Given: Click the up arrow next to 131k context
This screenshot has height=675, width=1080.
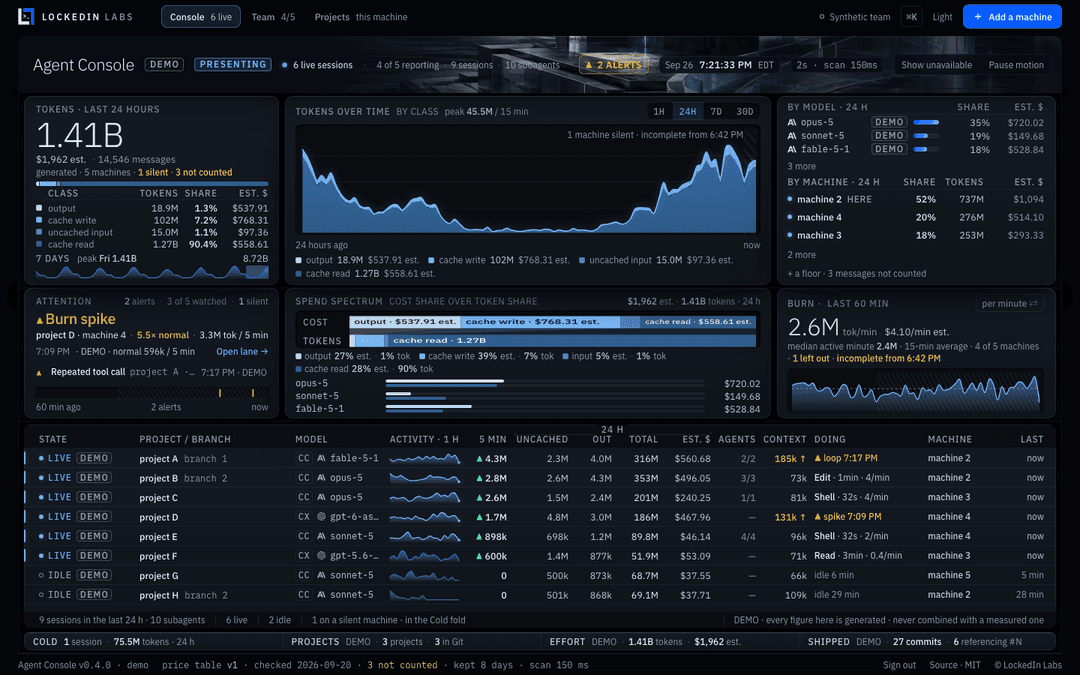Looking at the screenshot, I should point(803,517).
